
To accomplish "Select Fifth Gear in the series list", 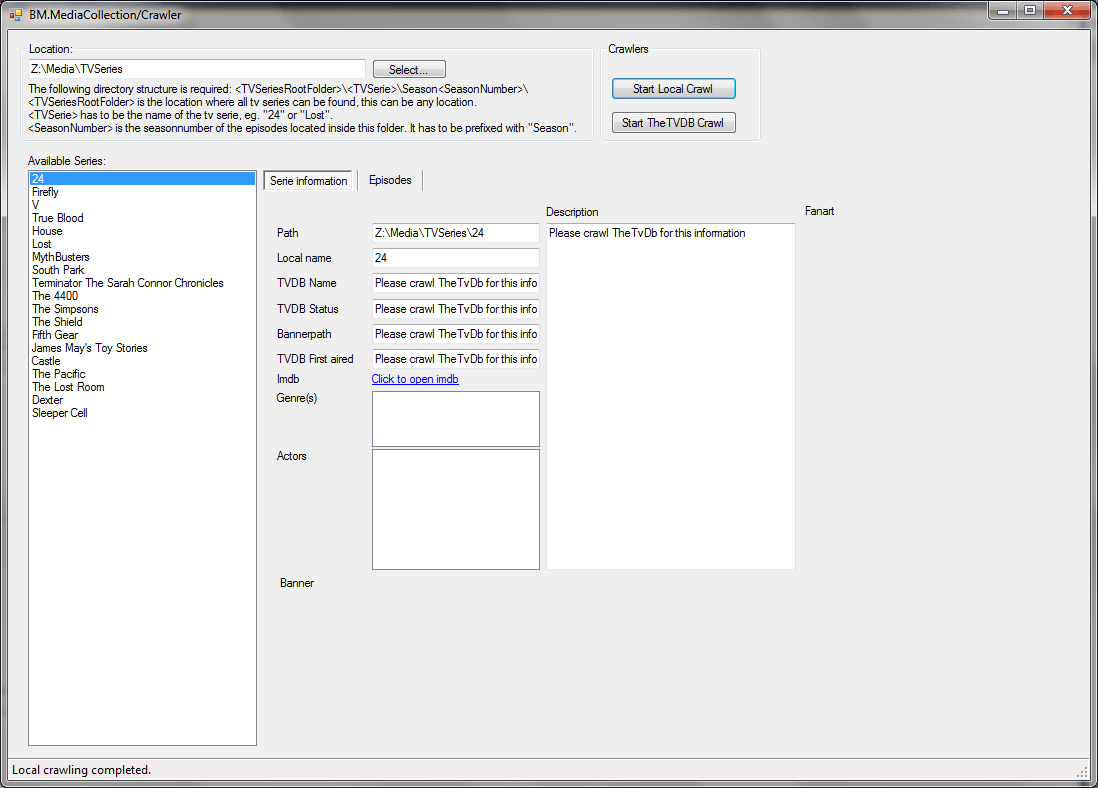I will [x=142, y=335].
